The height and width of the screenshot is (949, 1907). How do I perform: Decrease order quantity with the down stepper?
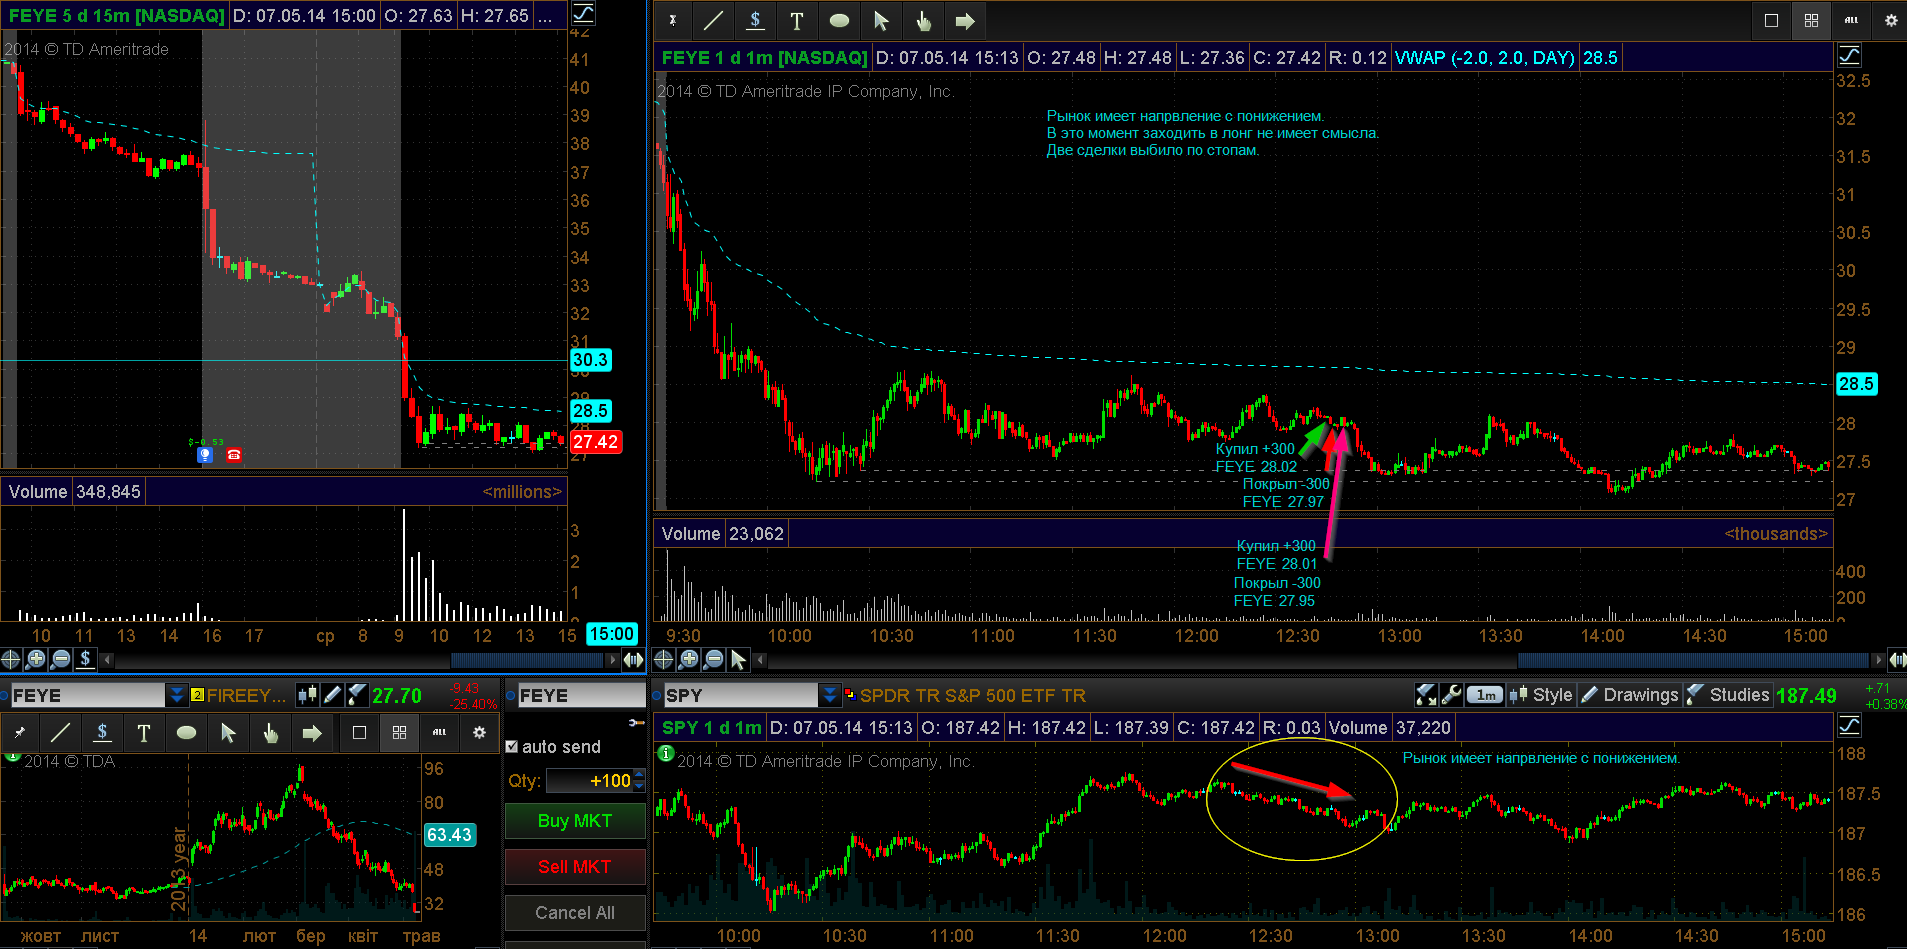(x=639, y=786)
